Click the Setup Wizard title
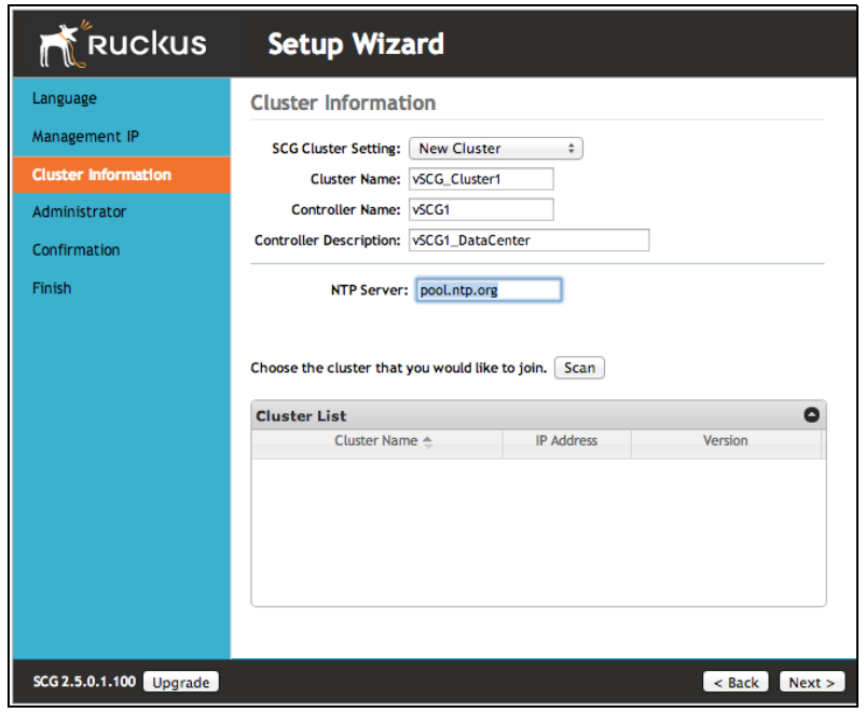The height and width of the screenshot is (712, 865). tap(356, 44)
